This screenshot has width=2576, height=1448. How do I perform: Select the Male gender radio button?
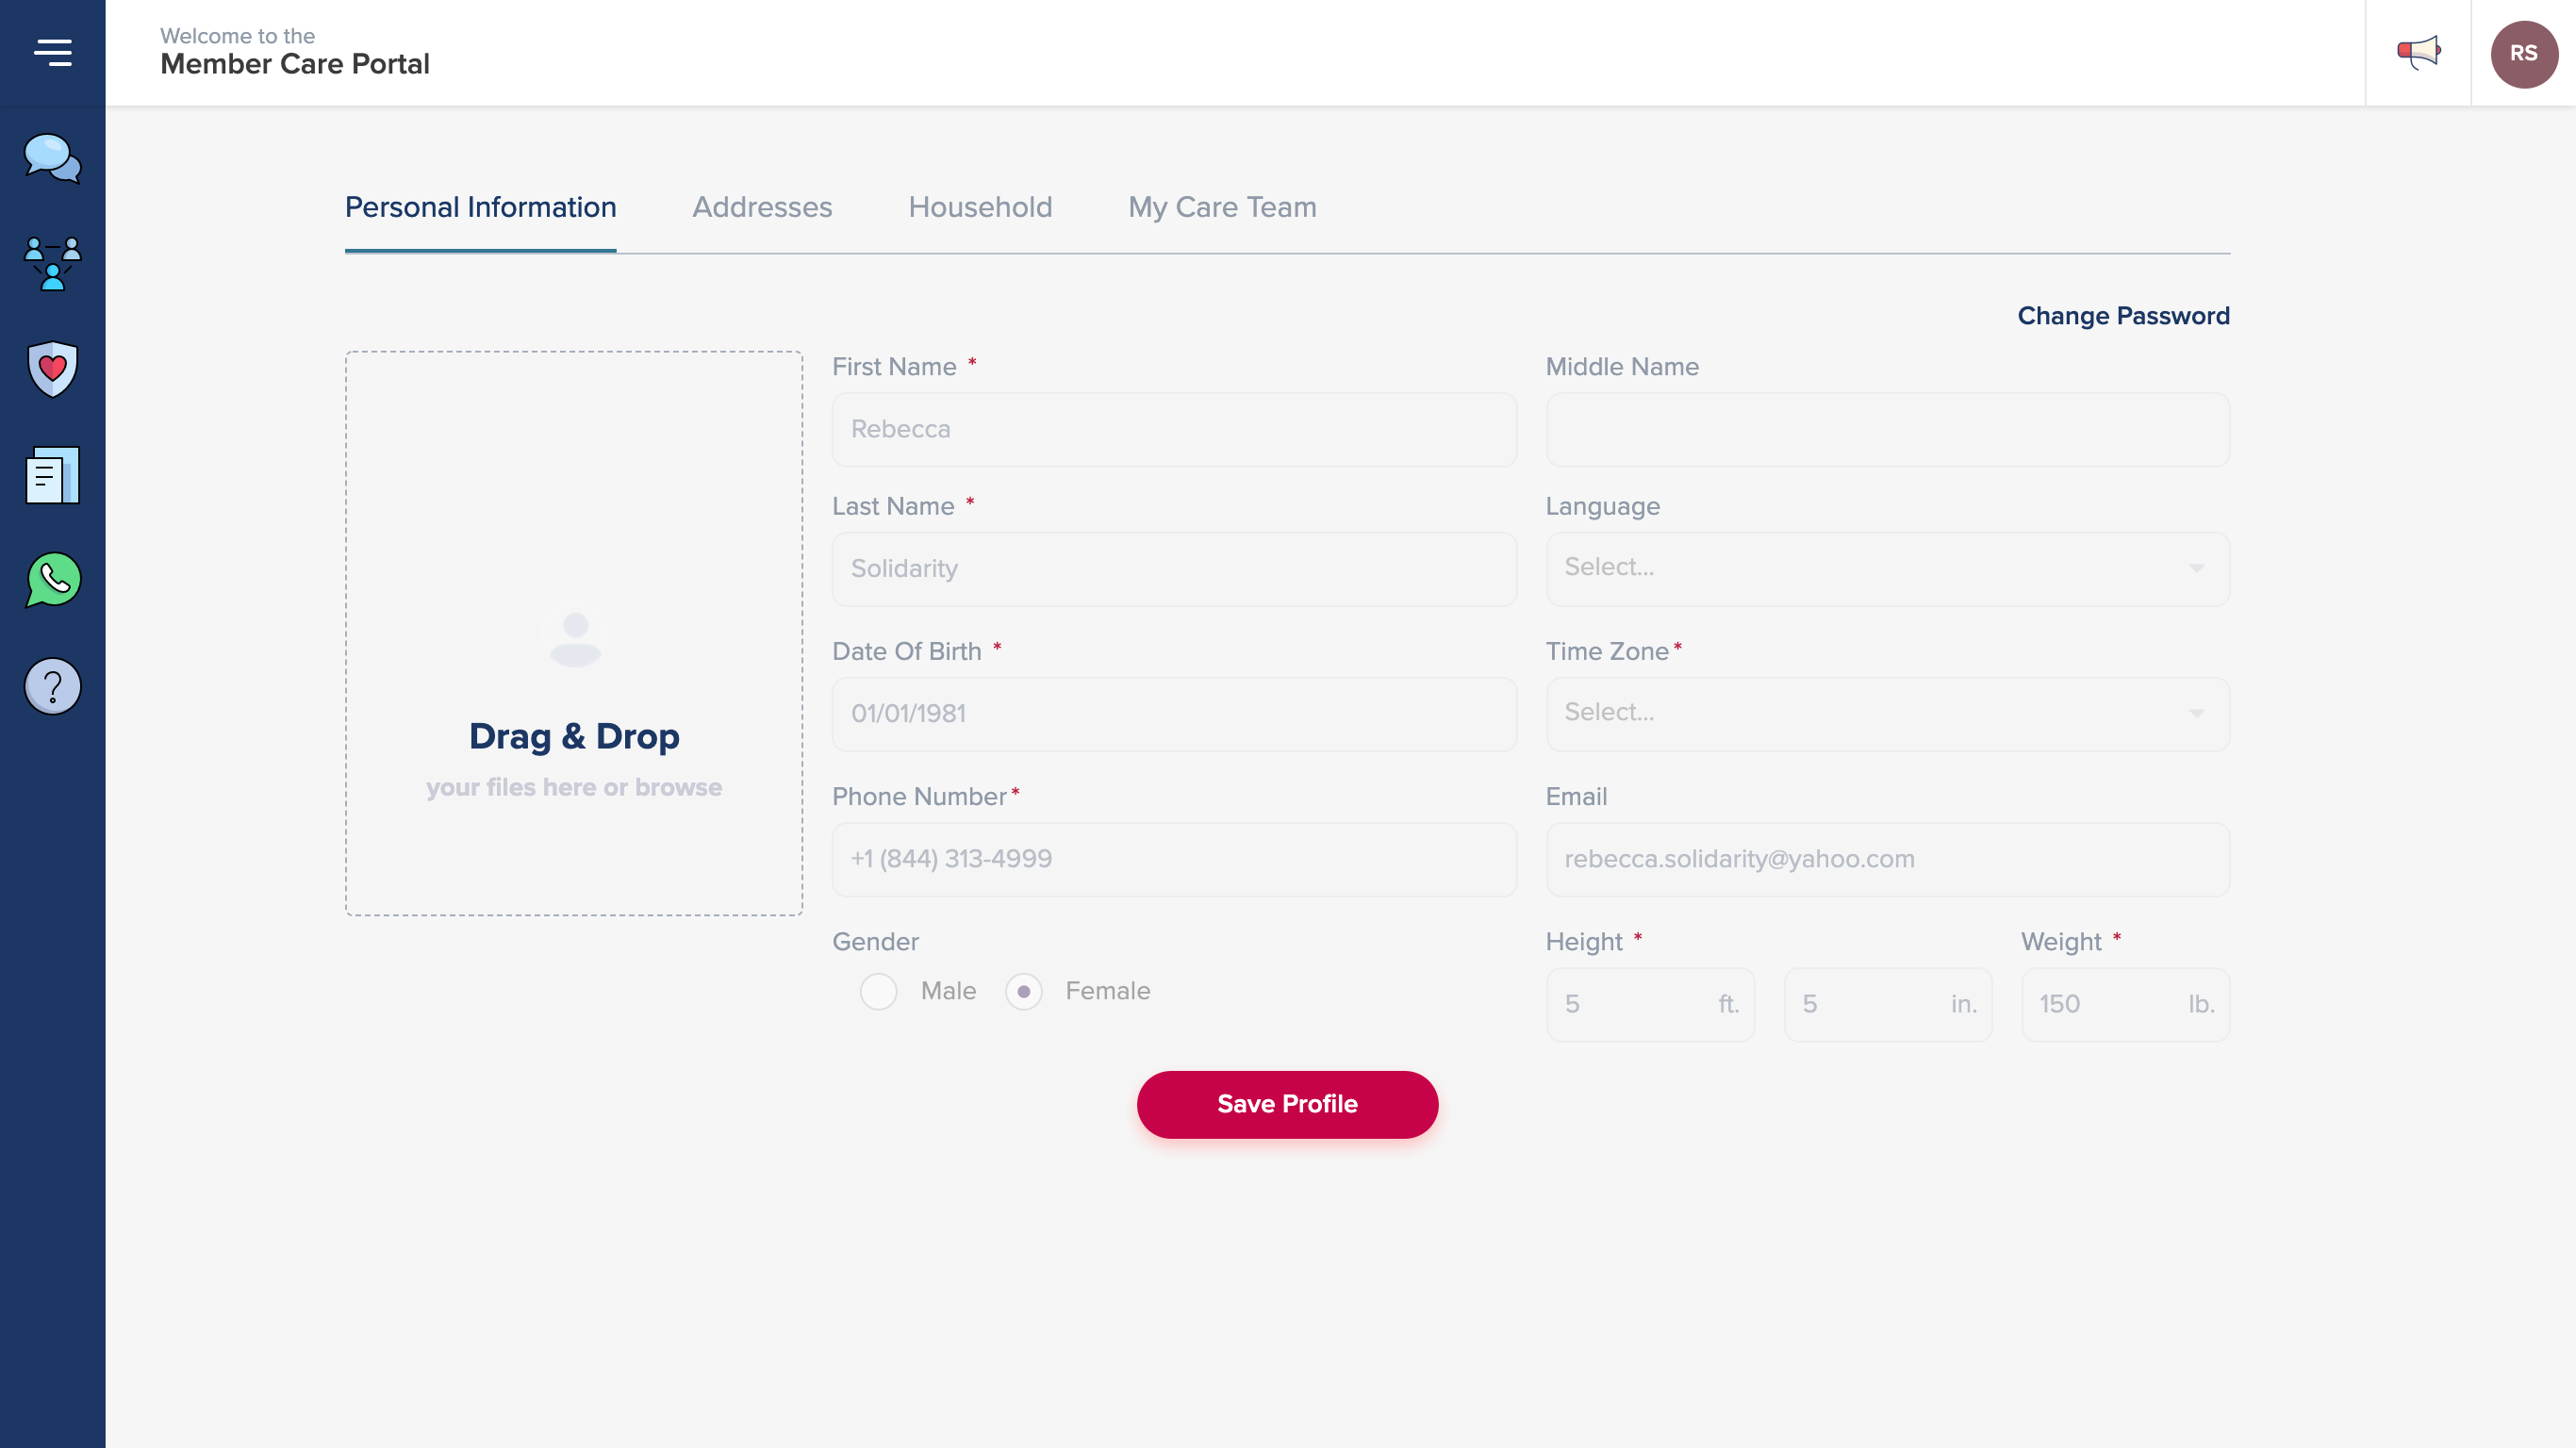(x=878, y=991)
